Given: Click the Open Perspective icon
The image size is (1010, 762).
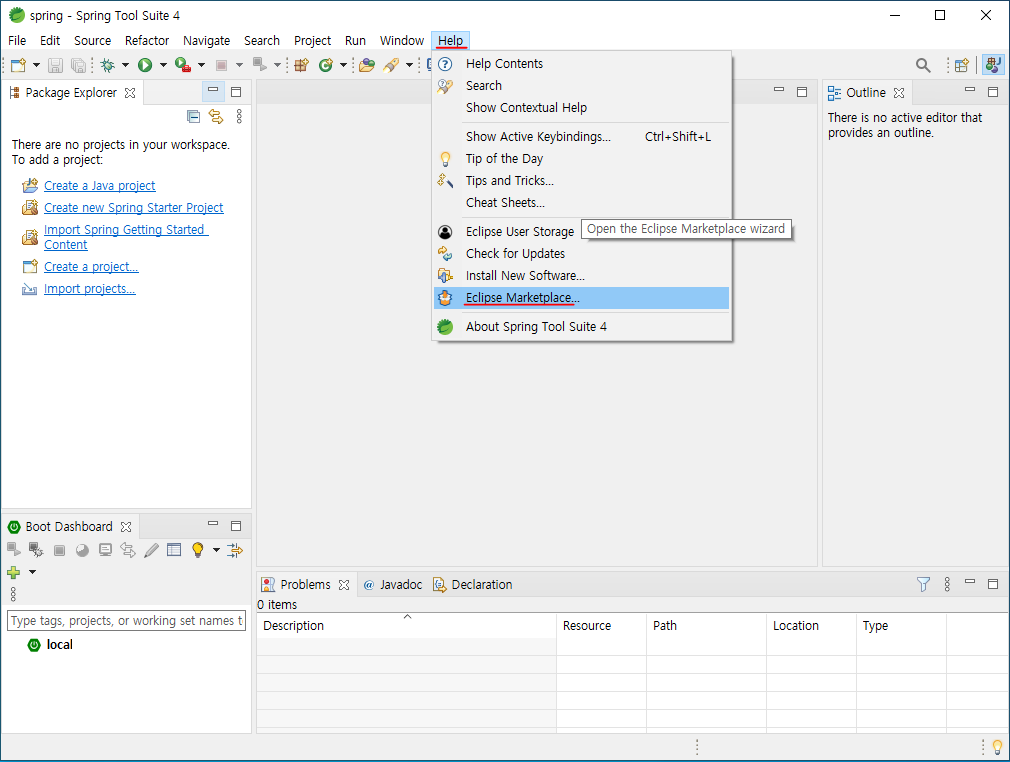Looking at the screenshot, I should coord(962,65).
